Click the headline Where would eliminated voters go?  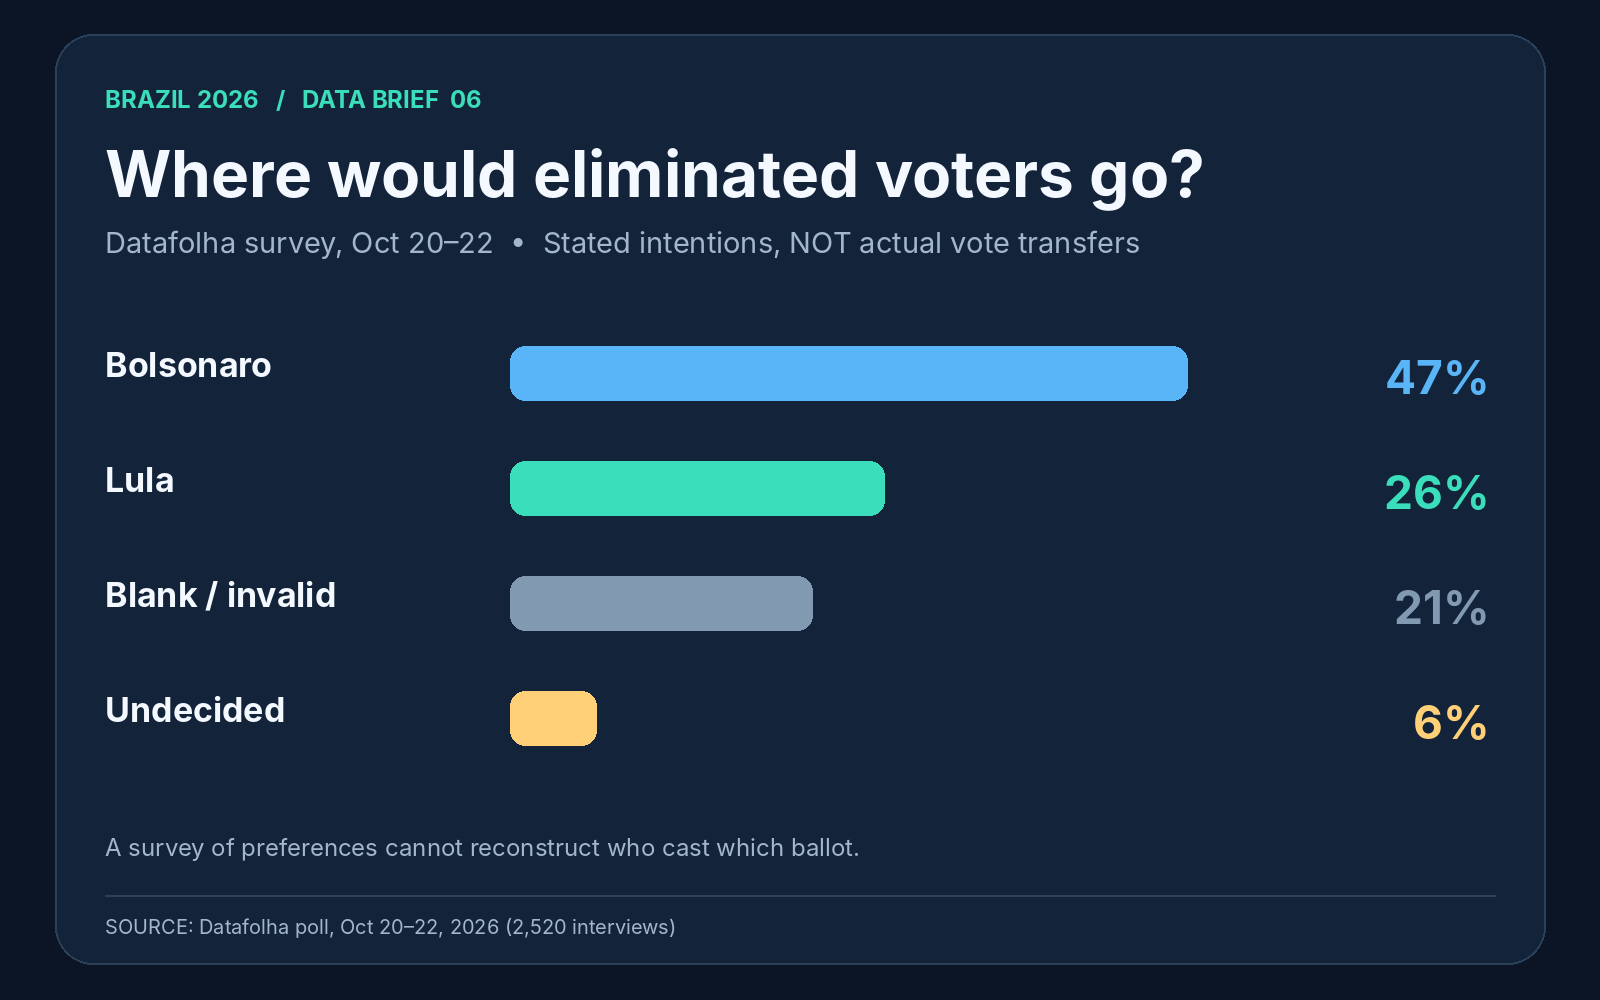(654, 175)
